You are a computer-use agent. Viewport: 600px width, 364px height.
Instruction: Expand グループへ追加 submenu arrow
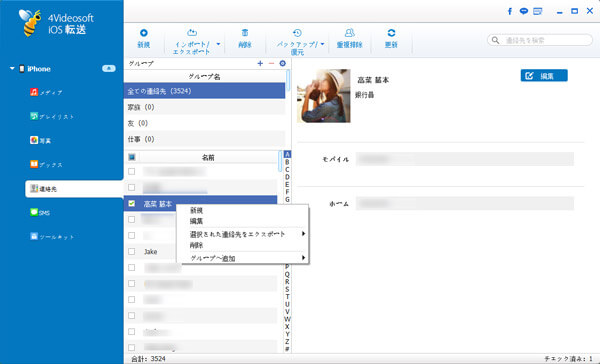pos(303,258)
